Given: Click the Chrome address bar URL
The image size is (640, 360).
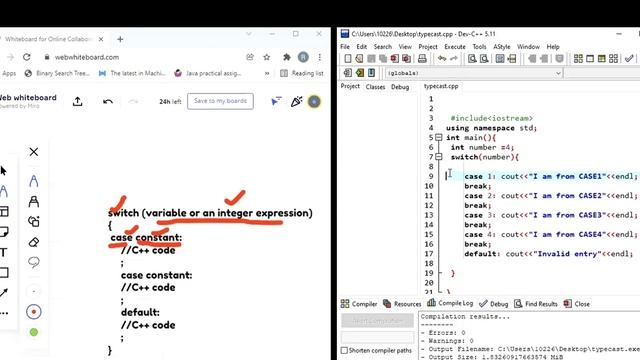Looking at the screenshot, I should point(87,57).
